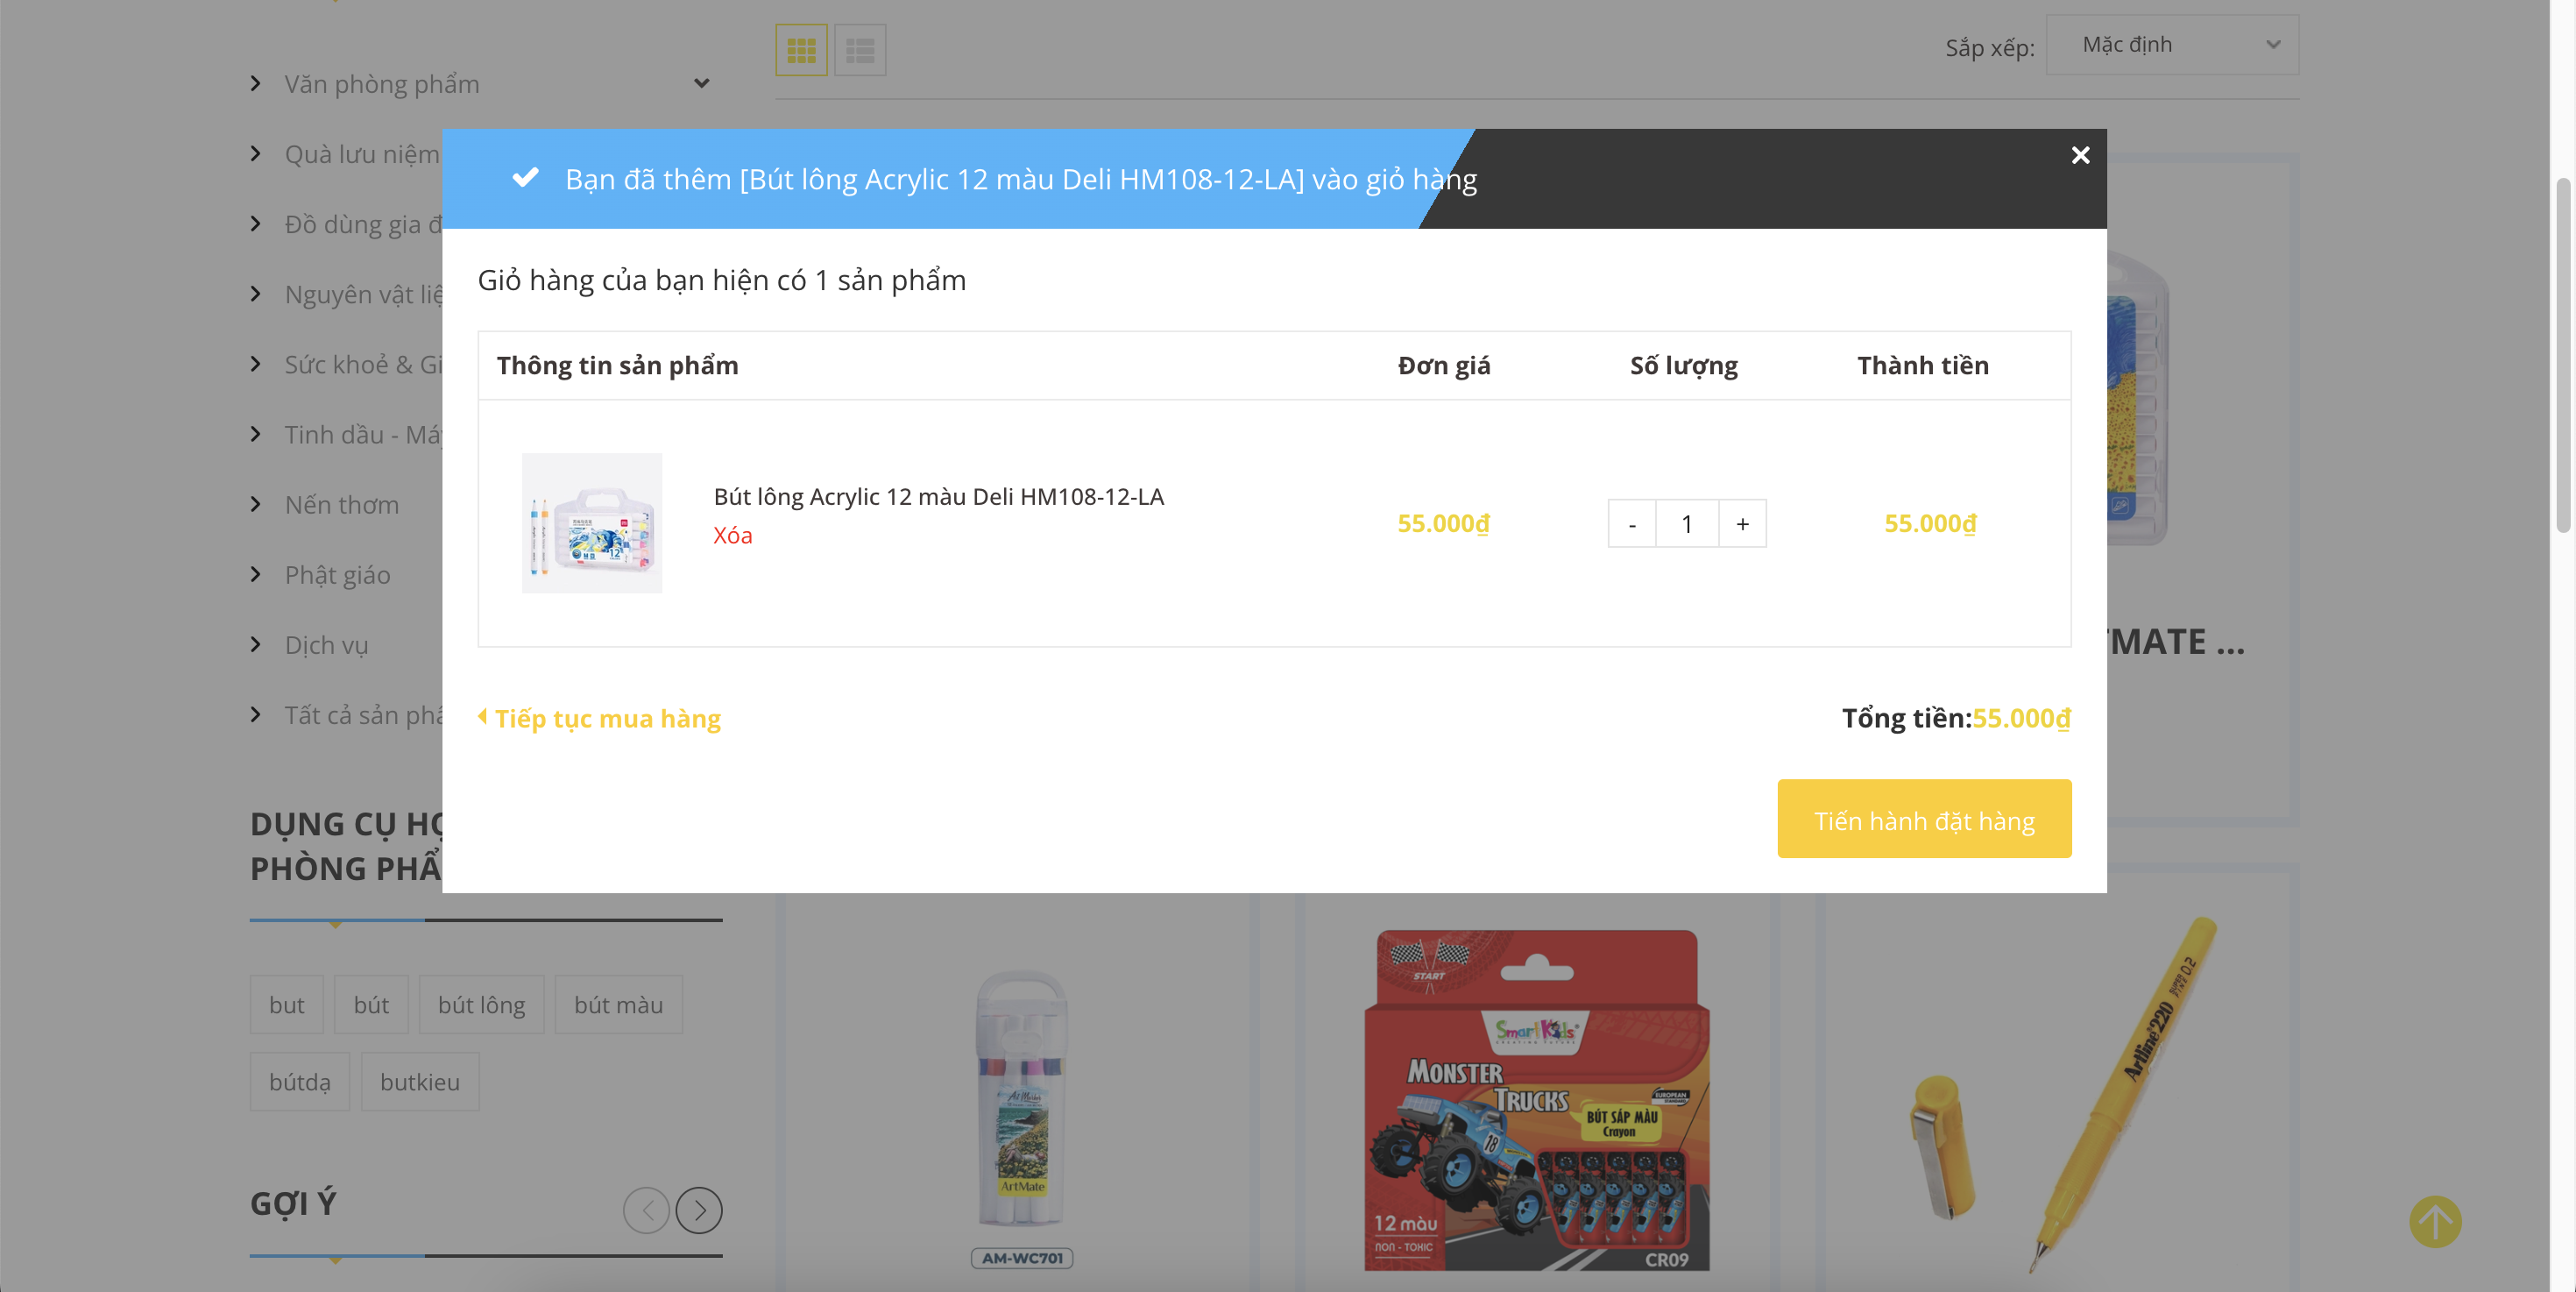2576x1292 pixels.
Task: Open the Nến thơm category
Action: pos(341,505)
